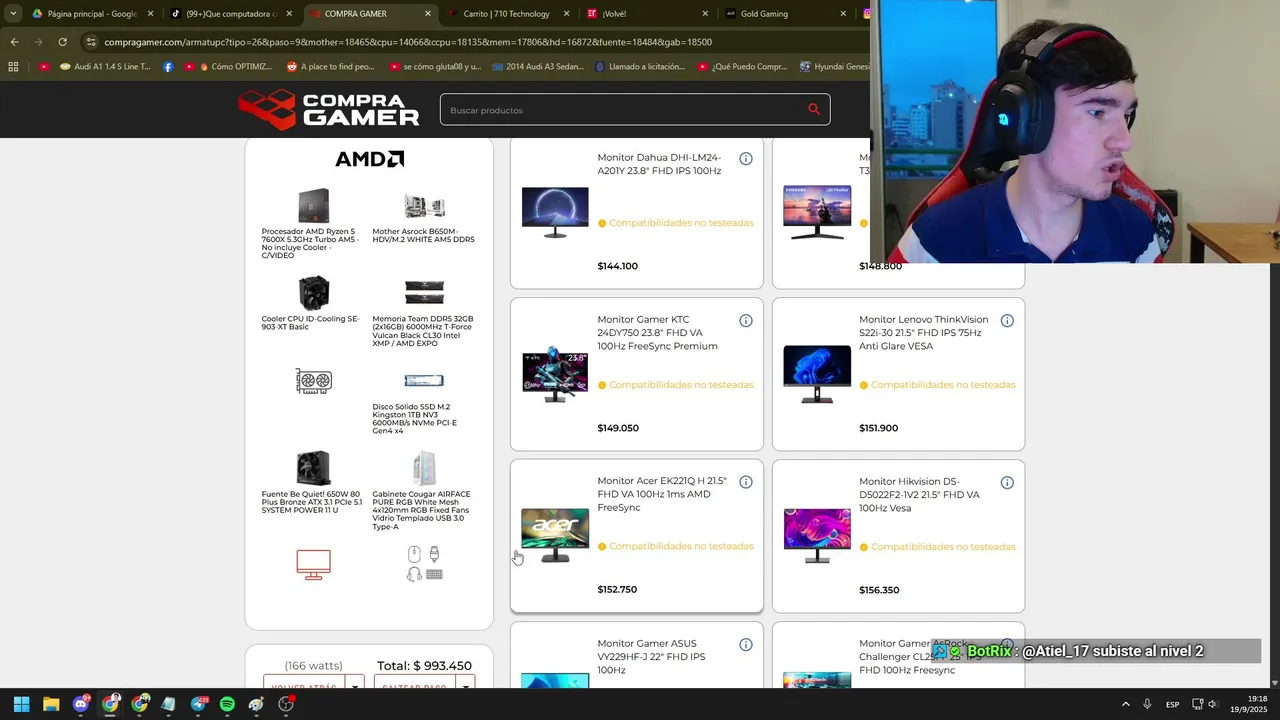
Task: Select Lenovo ThinkVision S22i-30 monitor thumbnail
Action: (817, 374)
